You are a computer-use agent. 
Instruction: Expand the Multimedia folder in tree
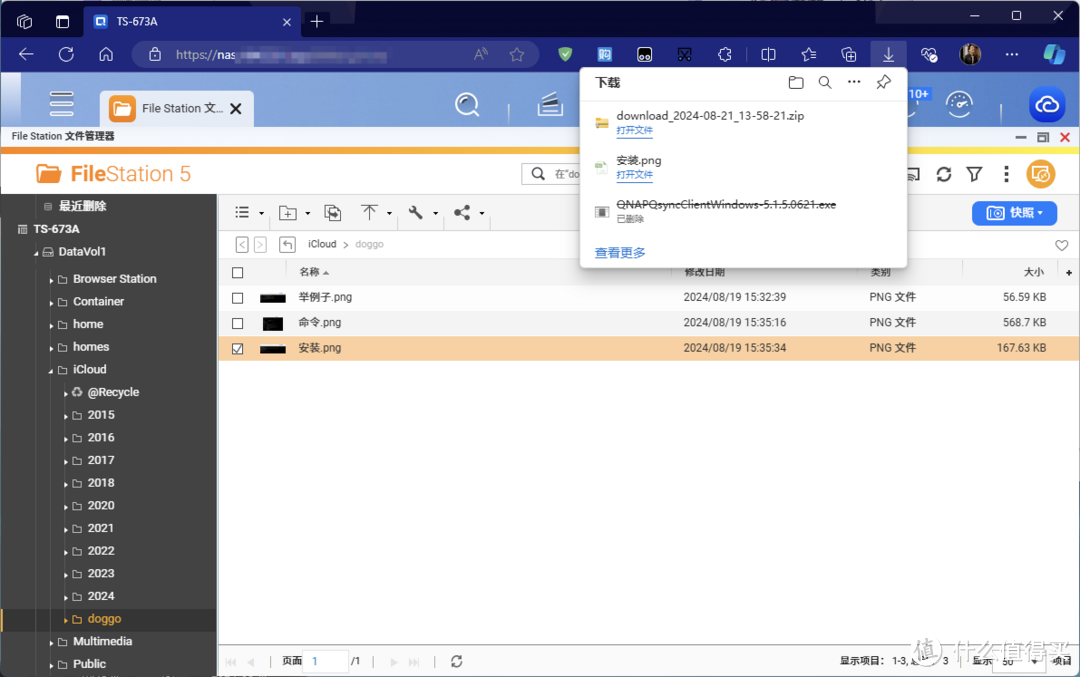tap(51, 642)
